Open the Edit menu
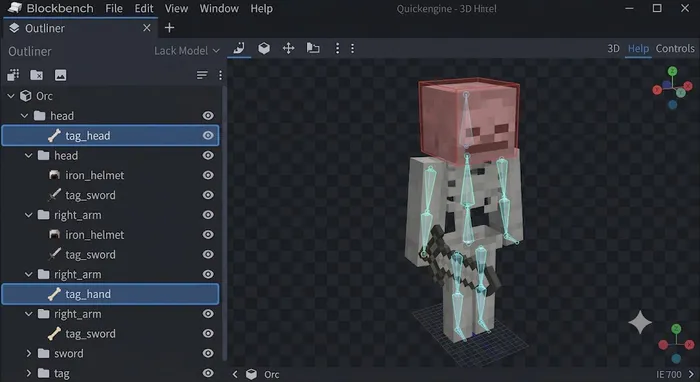The height and width of the screenshot is (382, 700). click(x=144, y=8)
